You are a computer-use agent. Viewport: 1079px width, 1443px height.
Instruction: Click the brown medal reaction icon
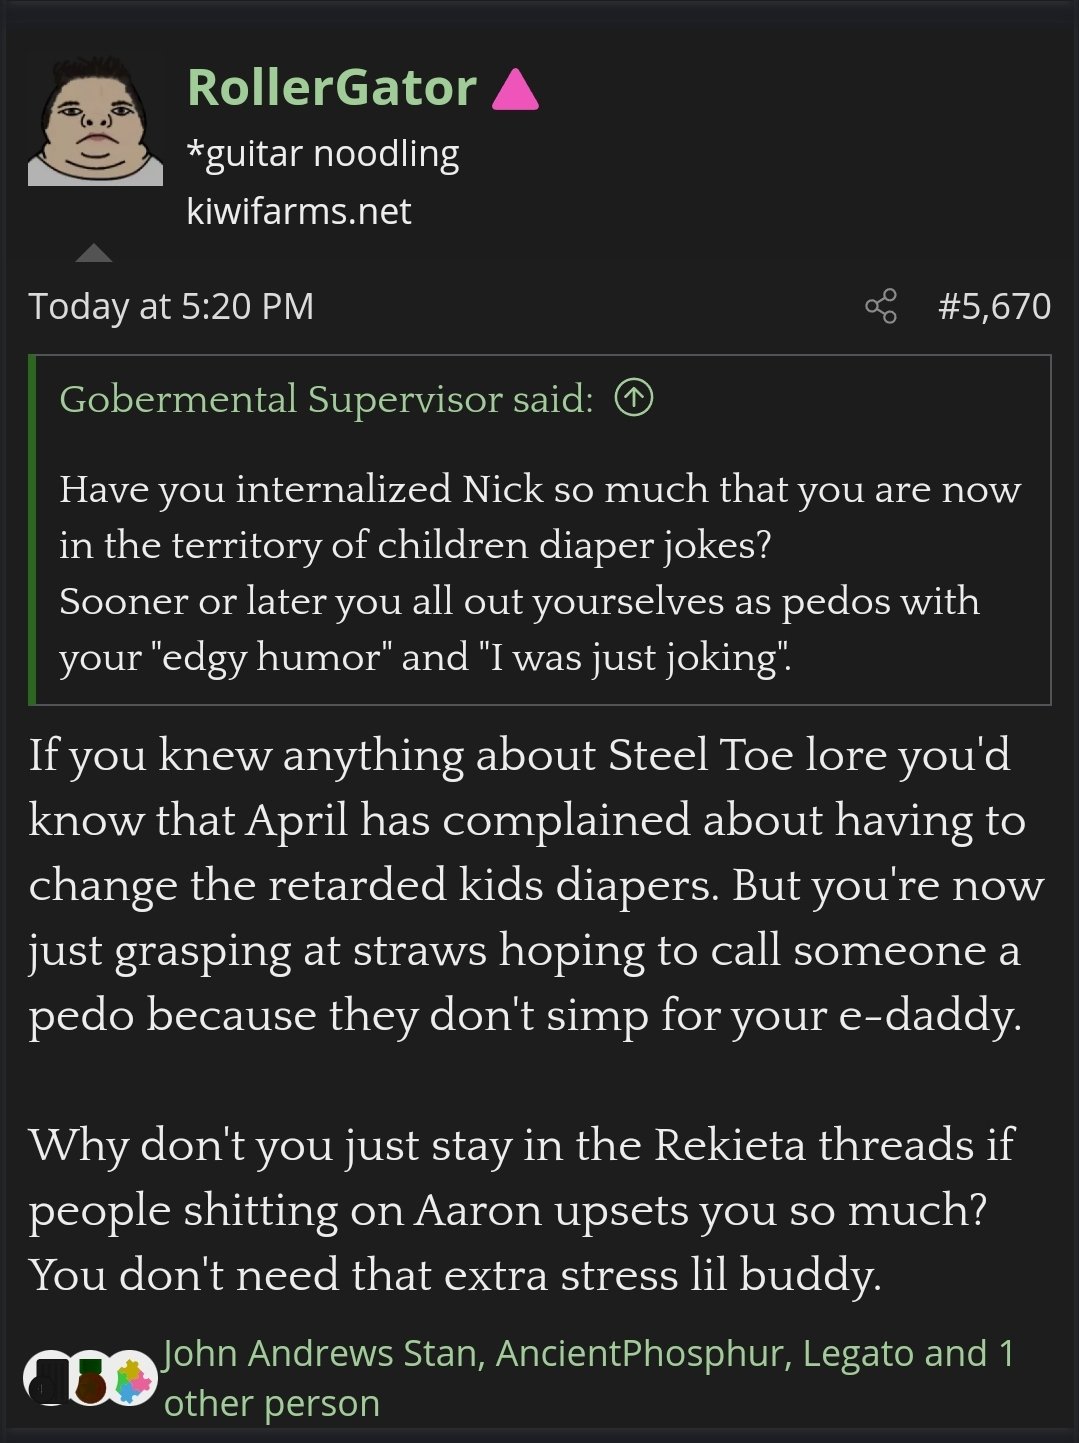tap(90, 1380)
